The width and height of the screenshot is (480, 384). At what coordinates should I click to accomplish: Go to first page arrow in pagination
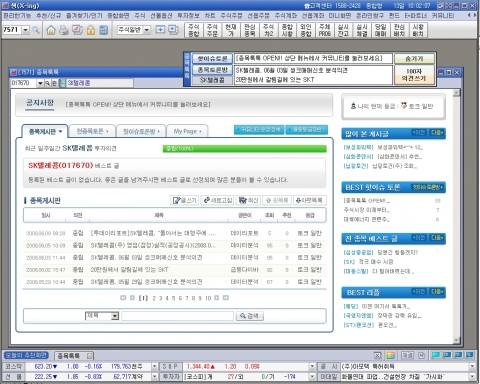[x=123, y=298]
